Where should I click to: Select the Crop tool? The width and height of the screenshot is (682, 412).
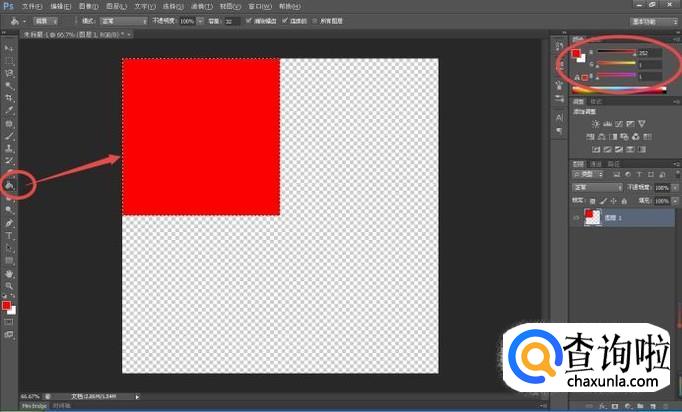coord(9,98)
